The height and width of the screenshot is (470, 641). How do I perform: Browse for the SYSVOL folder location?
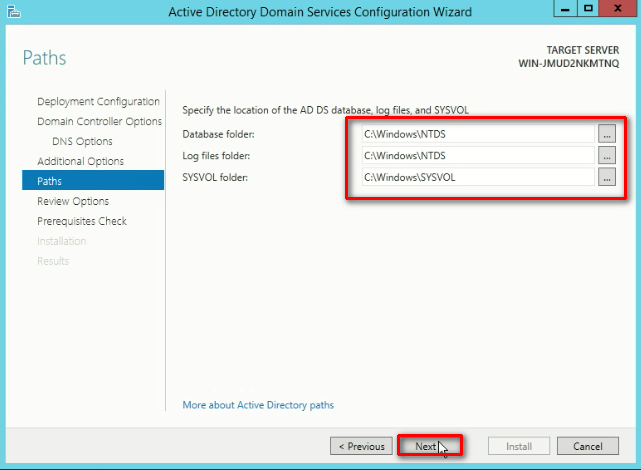coord(607,177)
